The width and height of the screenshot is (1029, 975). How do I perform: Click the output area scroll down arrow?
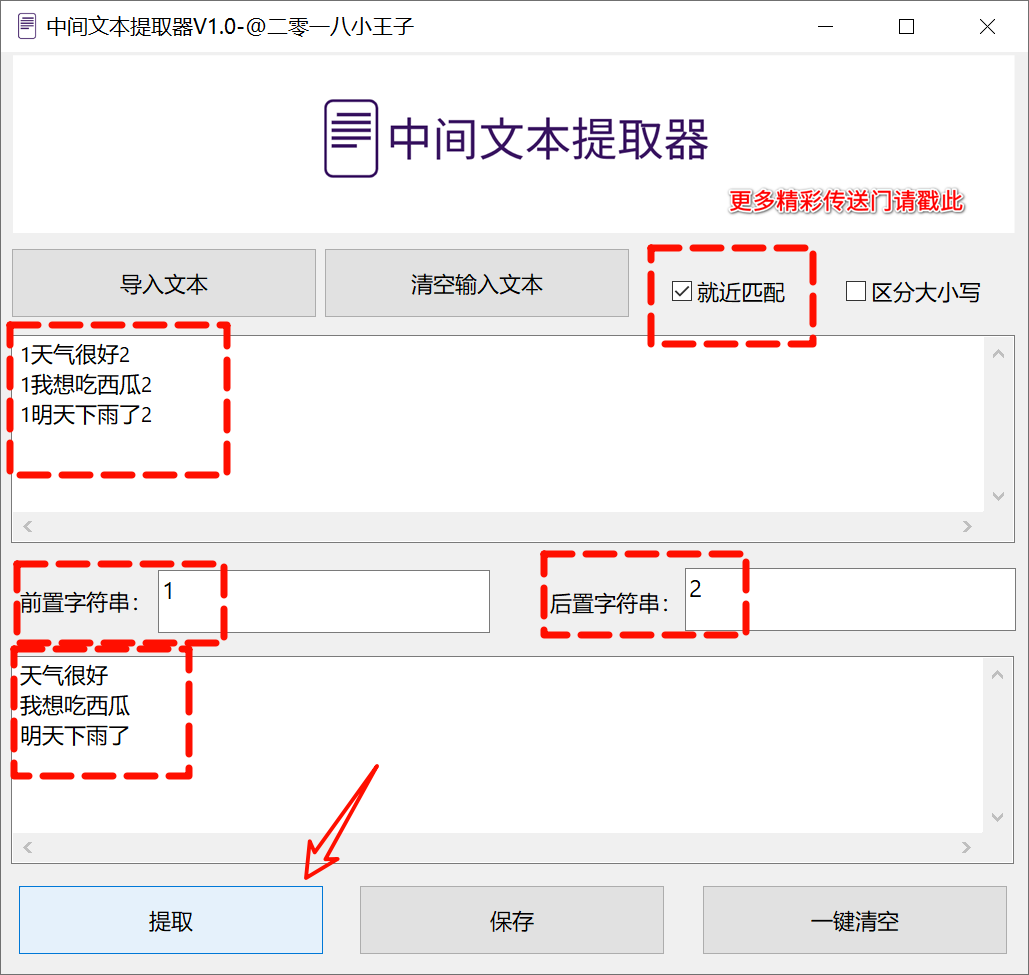(998, 818)
